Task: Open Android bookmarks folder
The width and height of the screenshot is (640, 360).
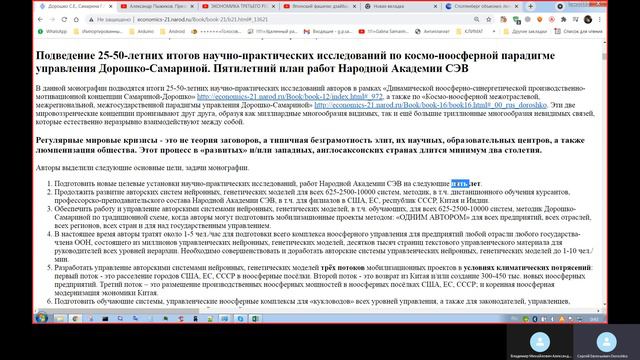Action: click(173, 31)
